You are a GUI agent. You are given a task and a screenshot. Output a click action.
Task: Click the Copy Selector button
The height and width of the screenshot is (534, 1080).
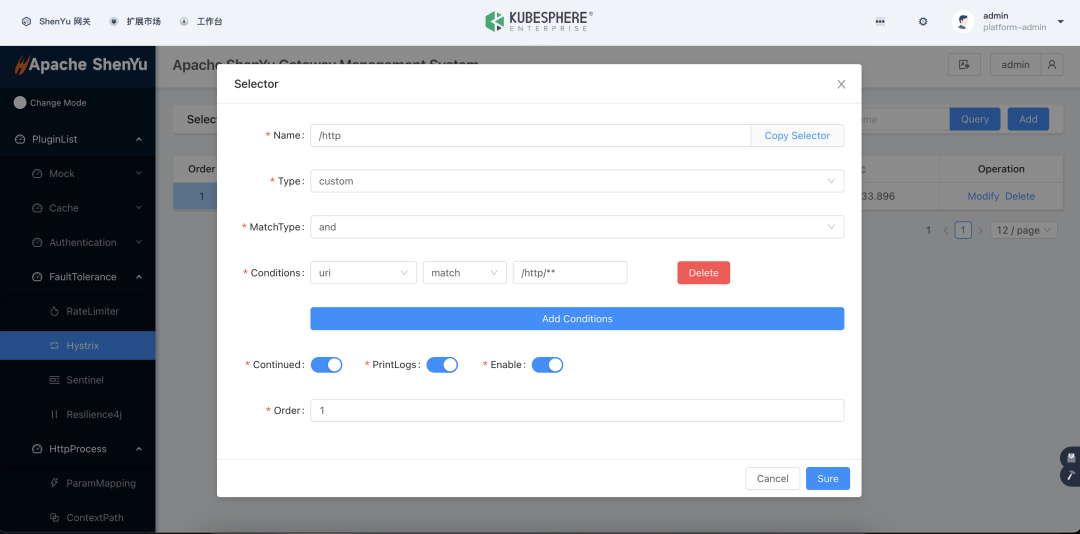click(797, 136)
